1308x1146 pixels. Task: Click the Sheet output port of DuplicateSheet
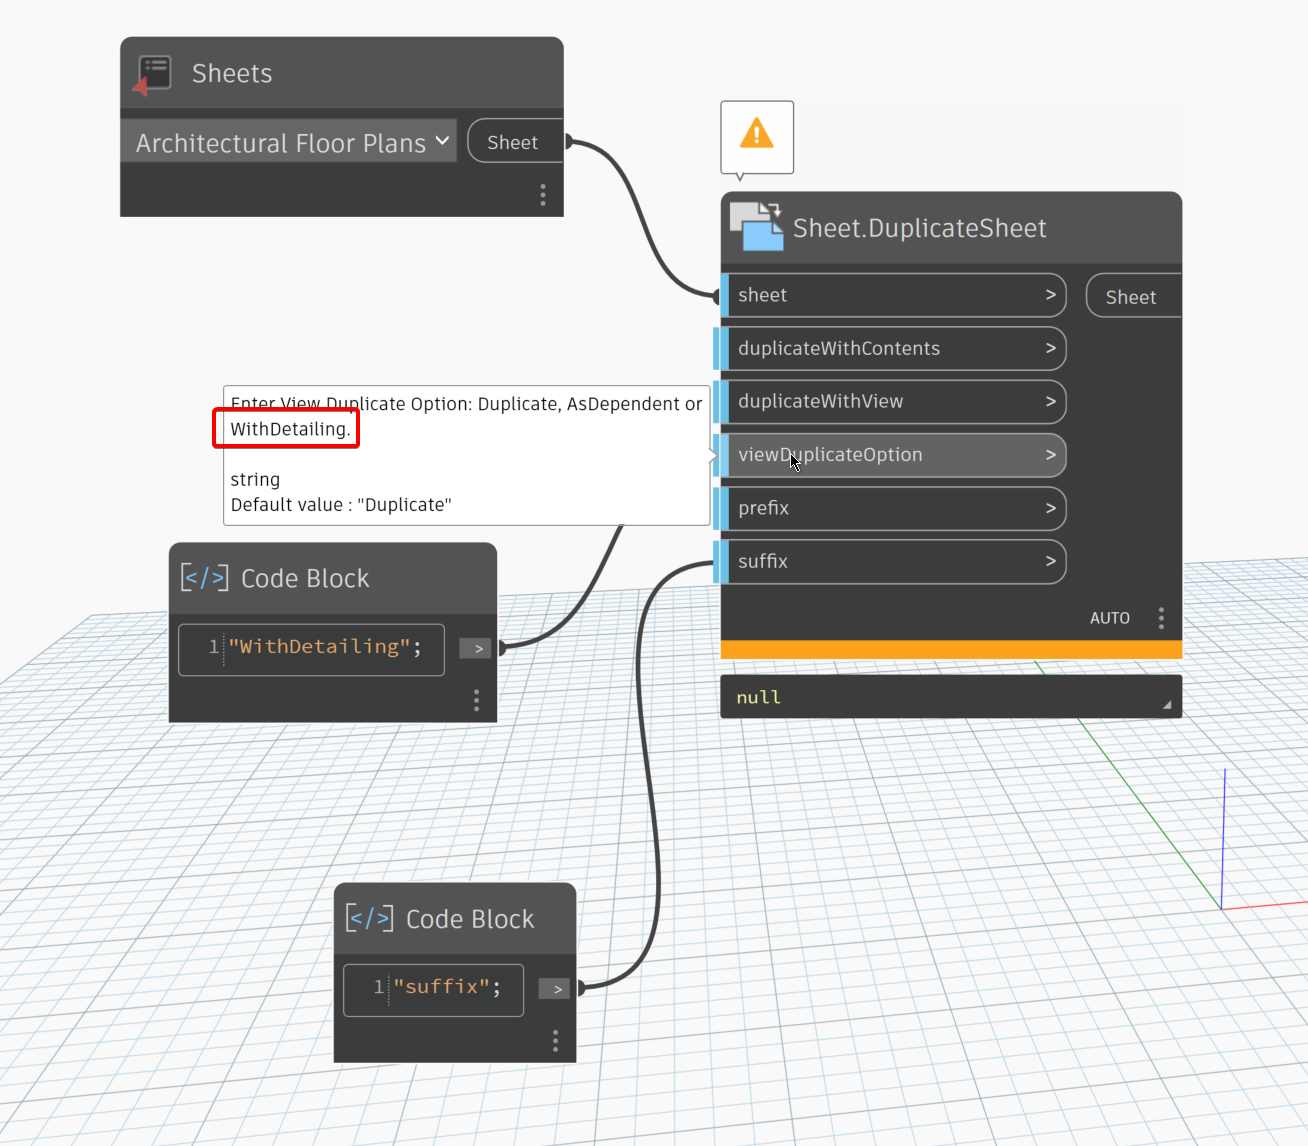[1134, 296]
